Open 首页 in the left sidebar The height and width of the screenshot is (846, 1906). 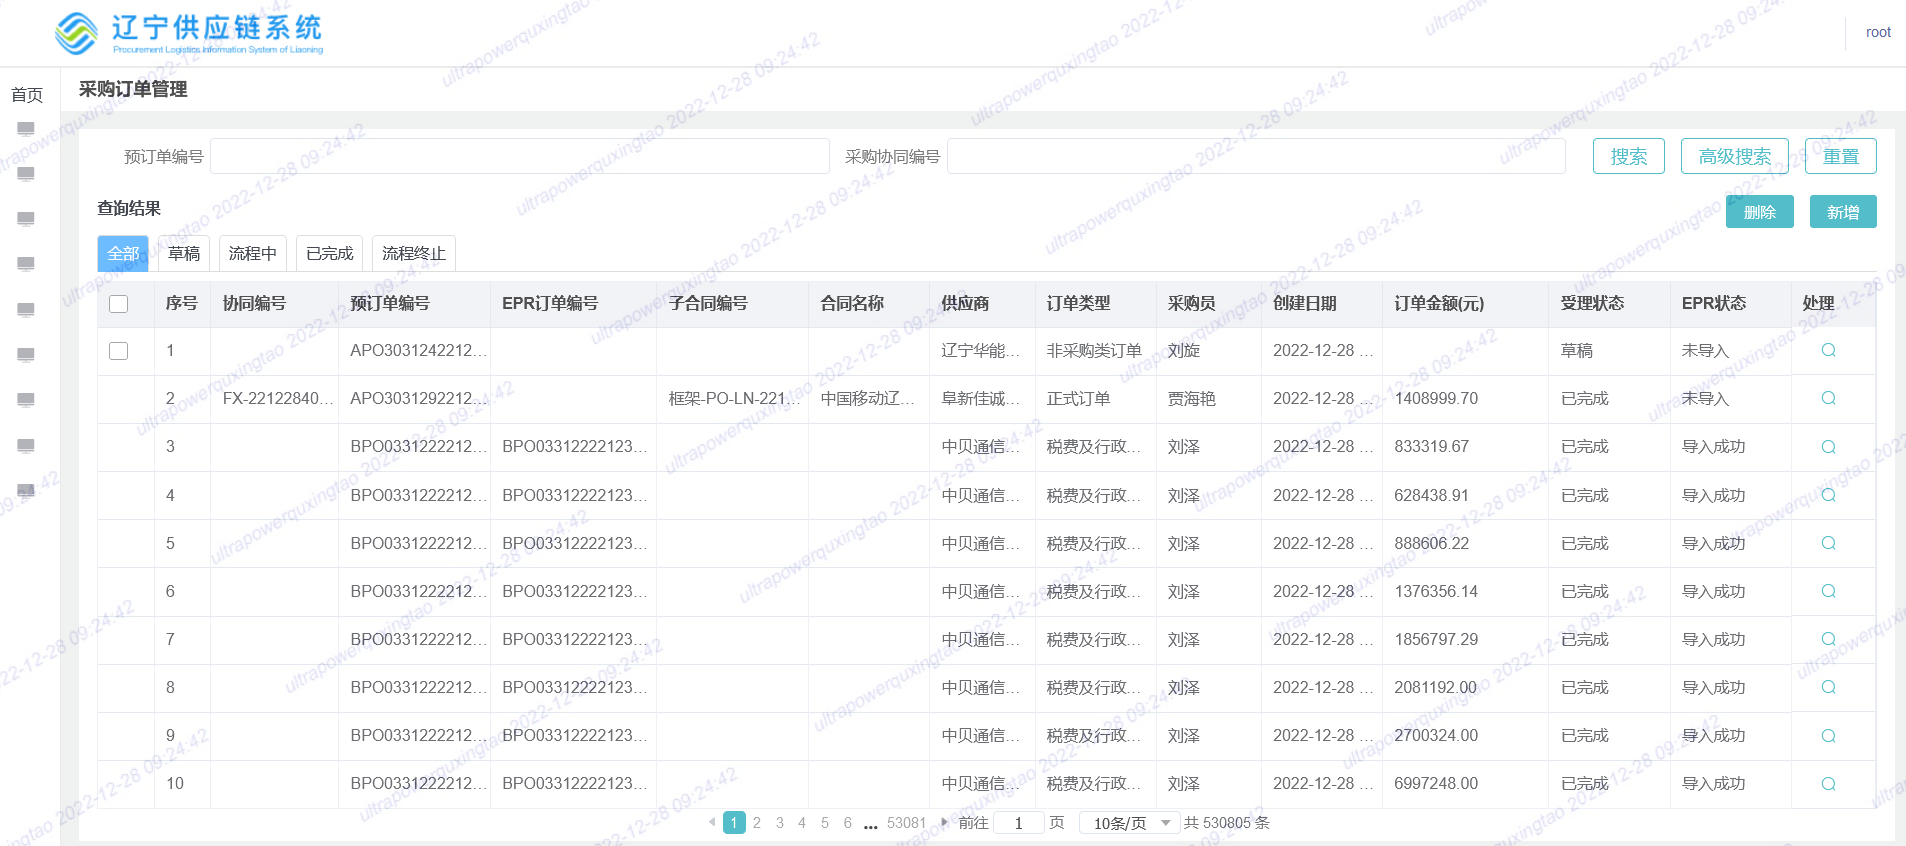click(27, 95)
